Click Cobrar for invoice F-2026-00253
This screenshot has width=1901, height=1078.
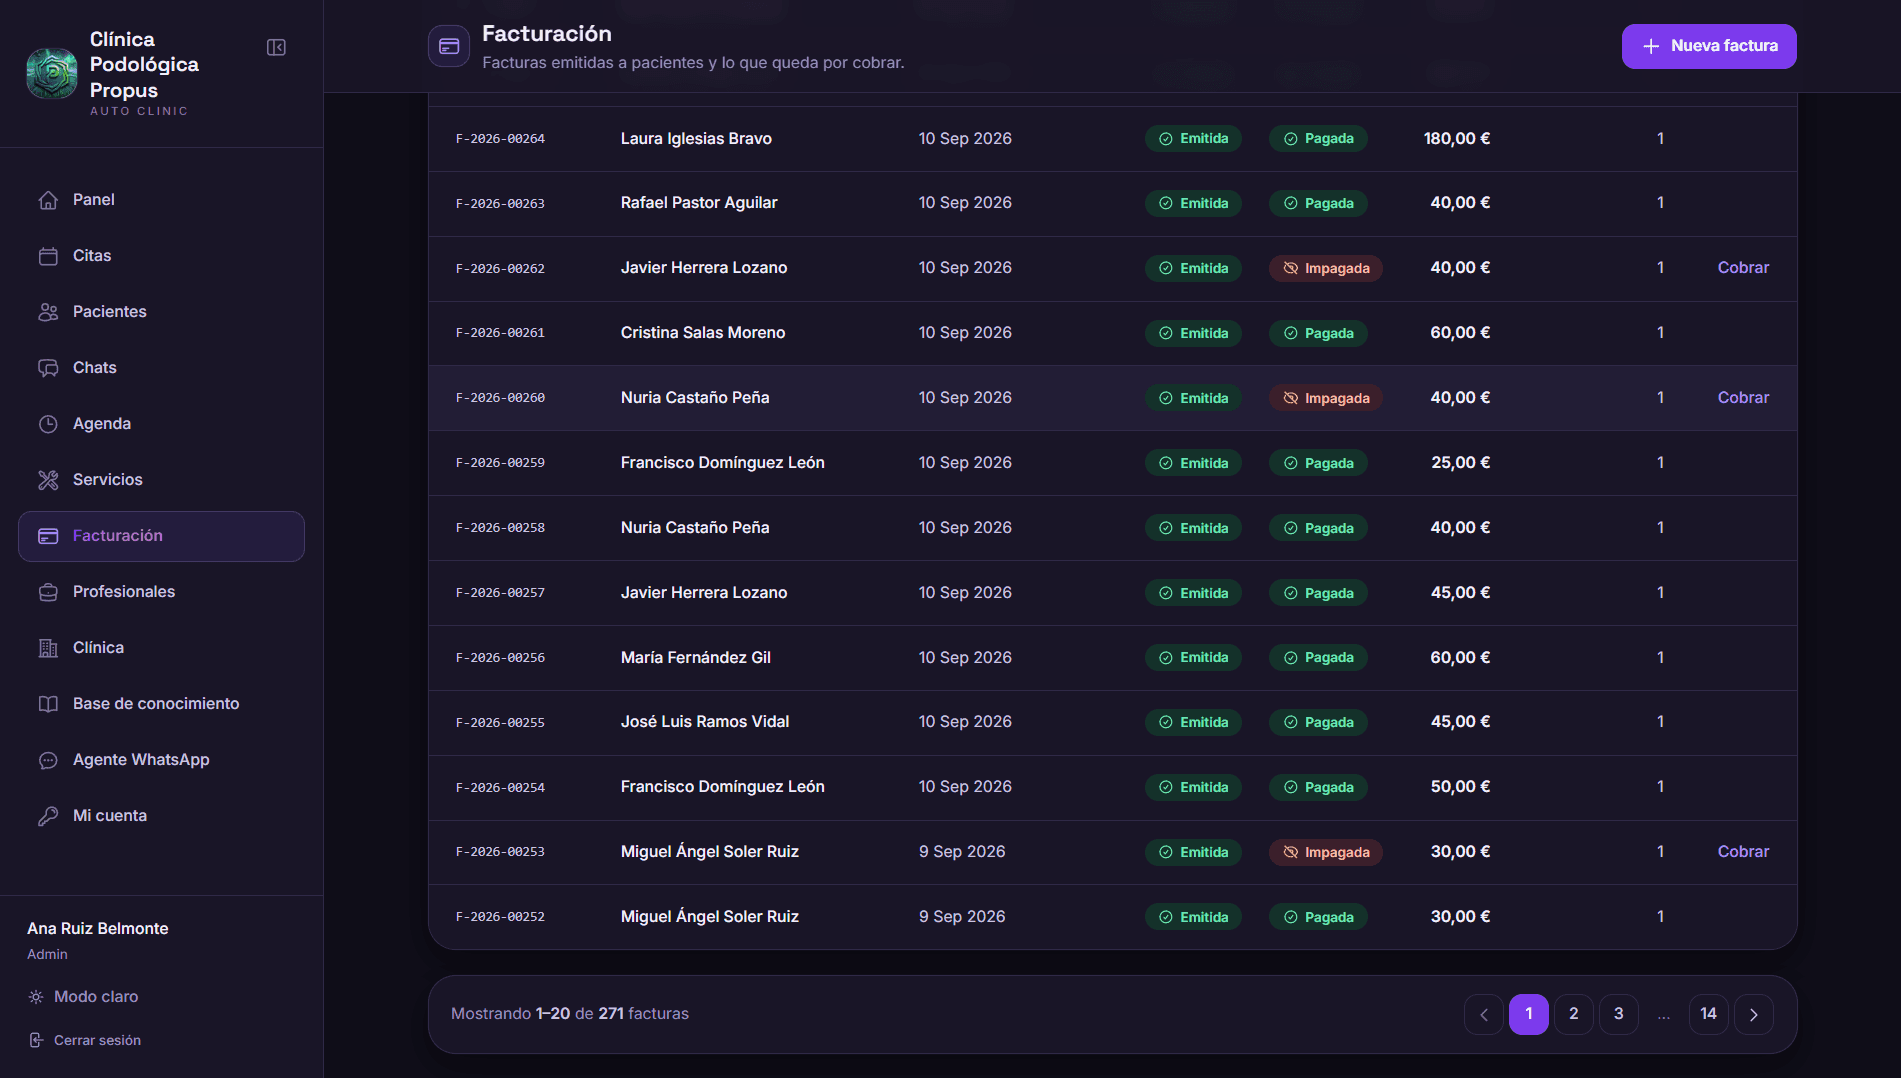[1743, 852]
